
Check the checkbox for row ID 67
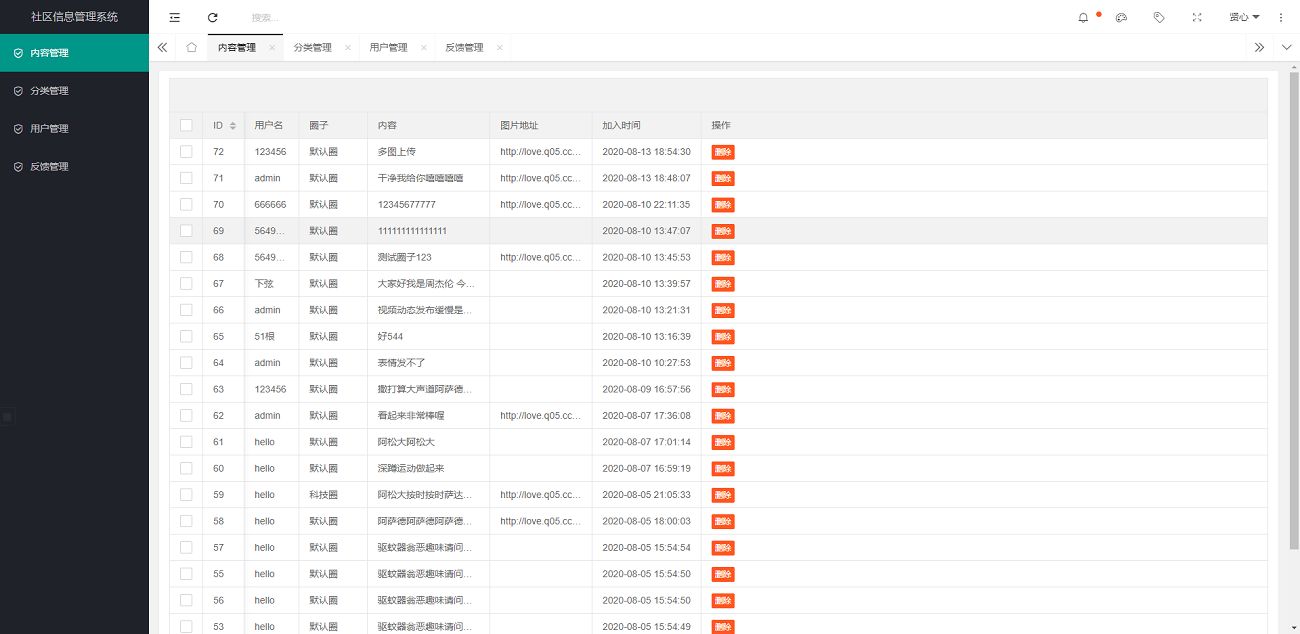coord(186,283)
